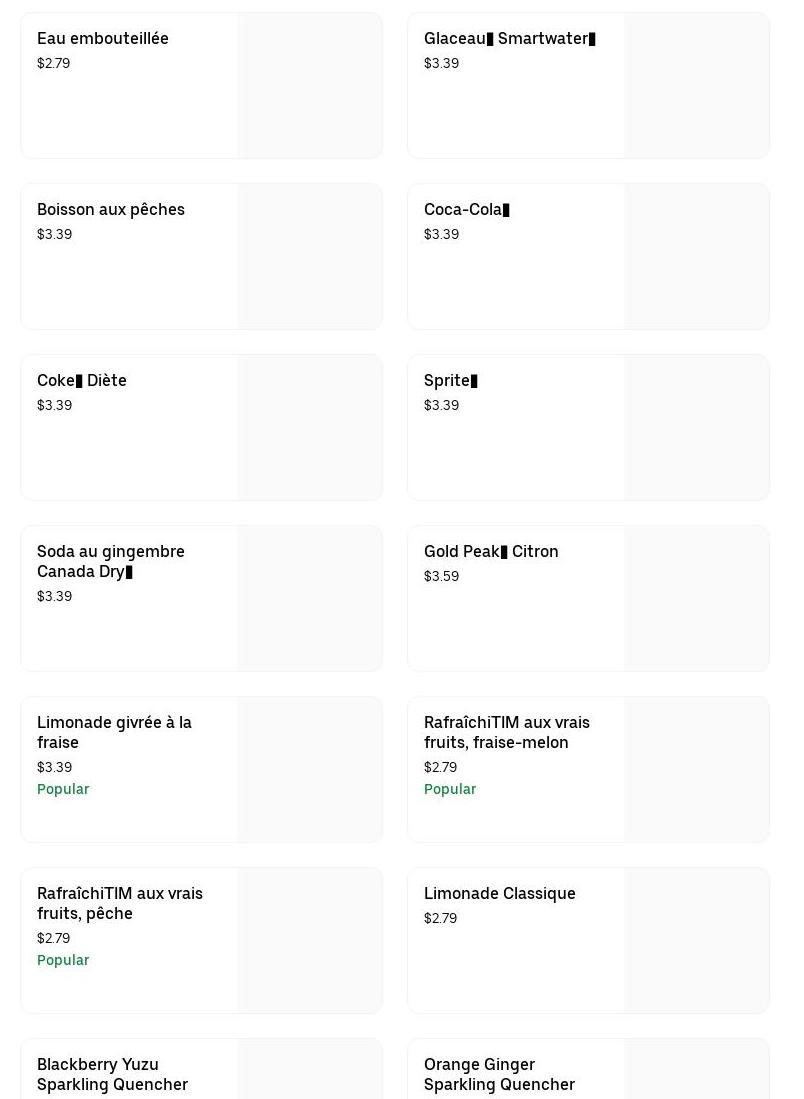Select the Coke Diète item
This screenshot has height=1099, width=804.
(82, 381)
